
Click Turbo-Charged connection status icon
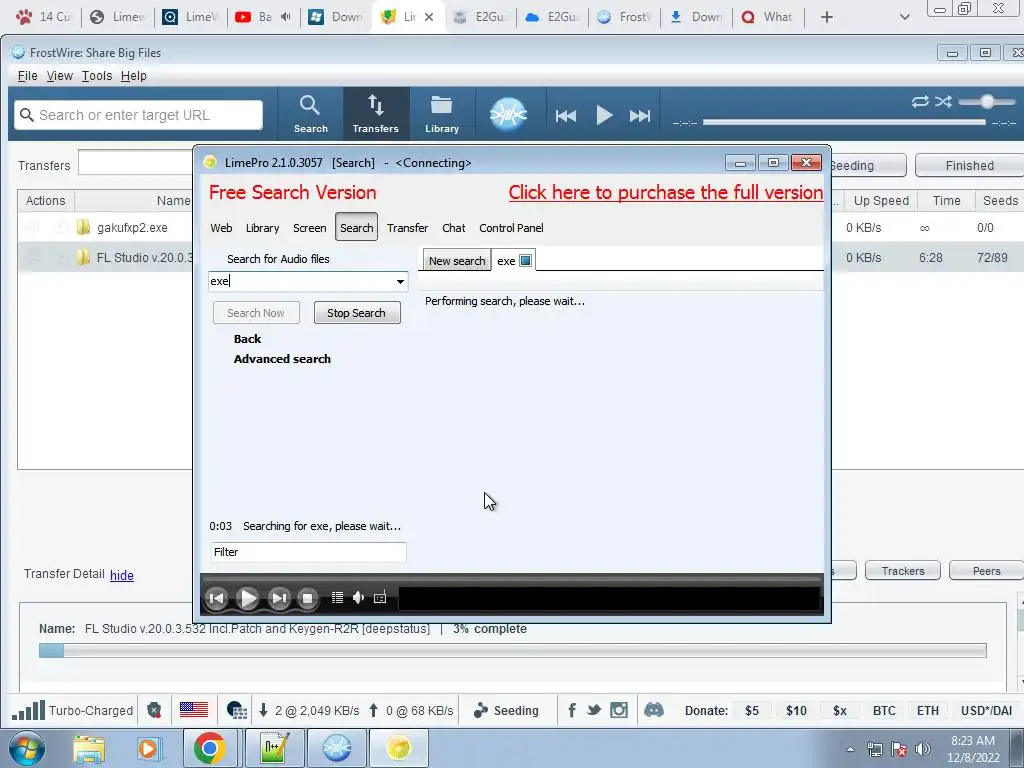[x=29, y=710]
